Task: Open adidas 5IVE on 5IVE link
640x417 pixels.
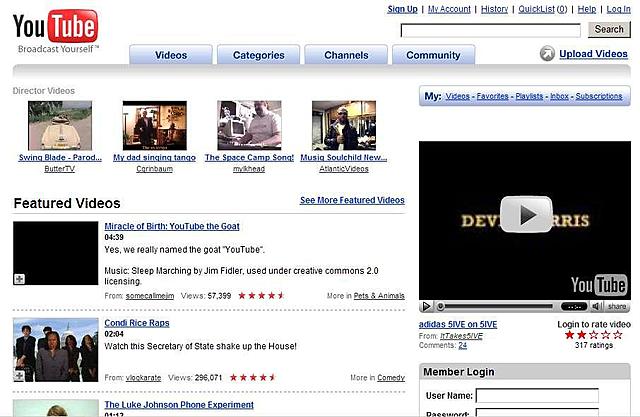Action: 458,324
